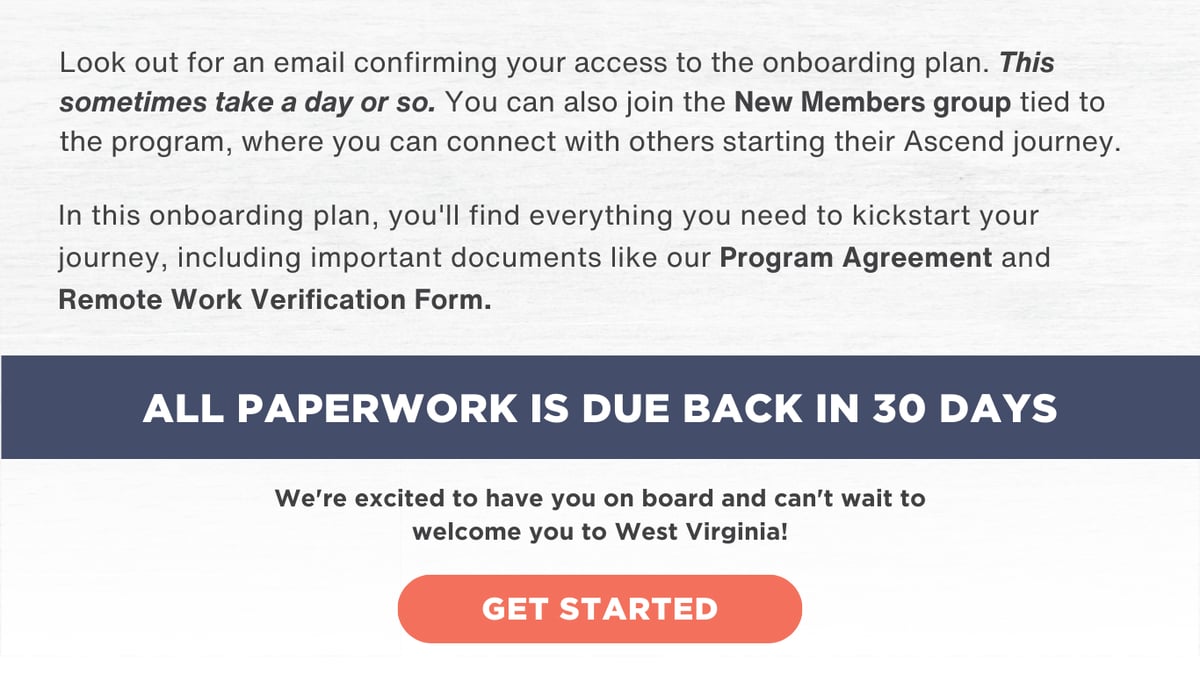
Task: Click the phrase 'connect with others'
Action: tap(568, 141)
